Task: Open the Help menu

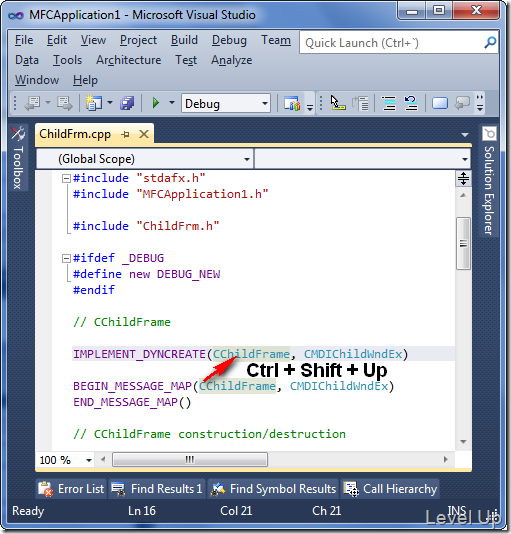Action: 85,80
